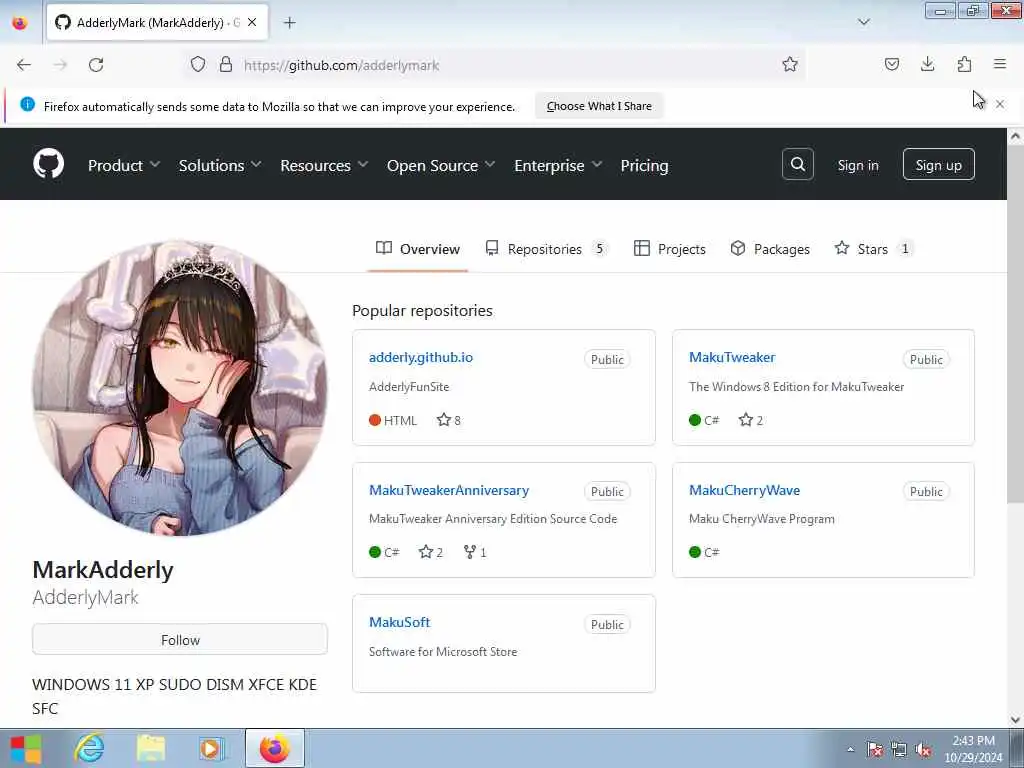Click the text "Software for Microsoft Store"
Screen dimensions: 1024x768
pos(443,652)
